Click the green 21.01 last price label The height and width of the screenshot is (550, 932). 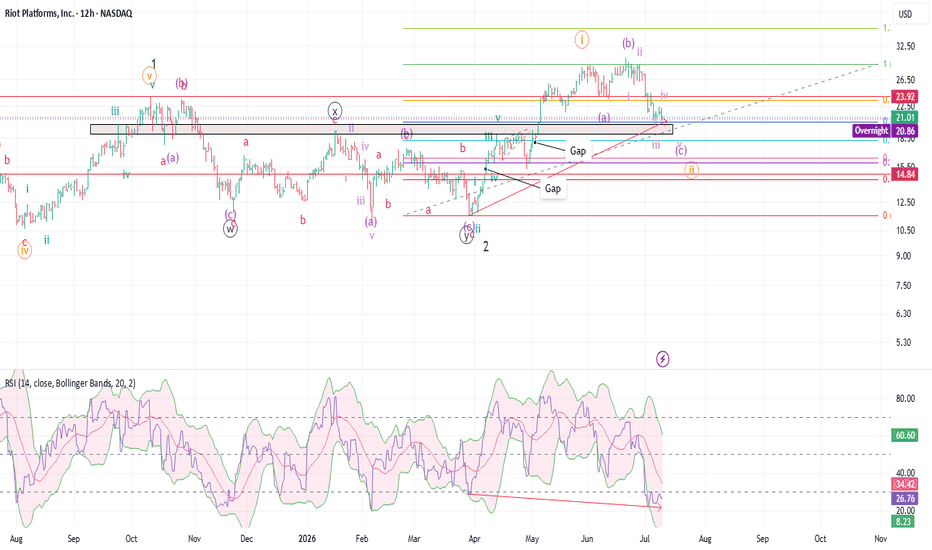point(905,118)
